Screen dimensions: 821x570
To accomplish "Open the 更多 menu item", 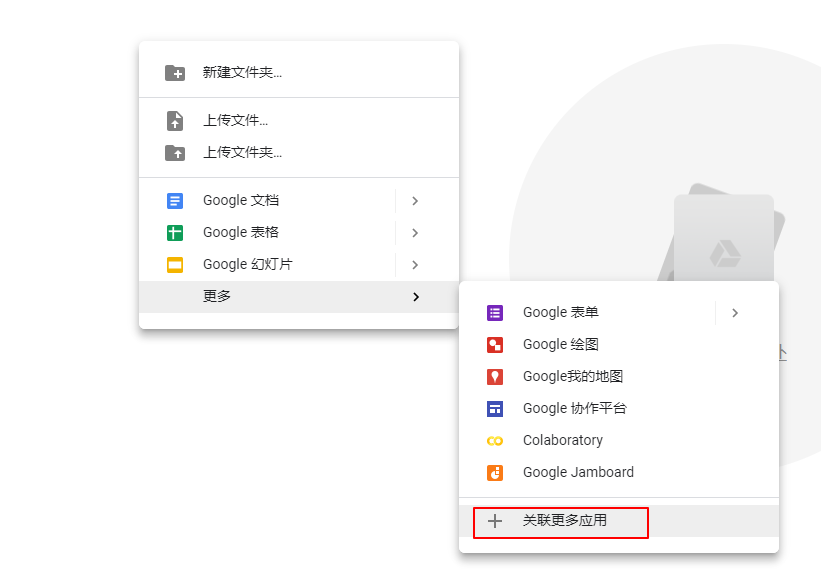I will [299, 297].
